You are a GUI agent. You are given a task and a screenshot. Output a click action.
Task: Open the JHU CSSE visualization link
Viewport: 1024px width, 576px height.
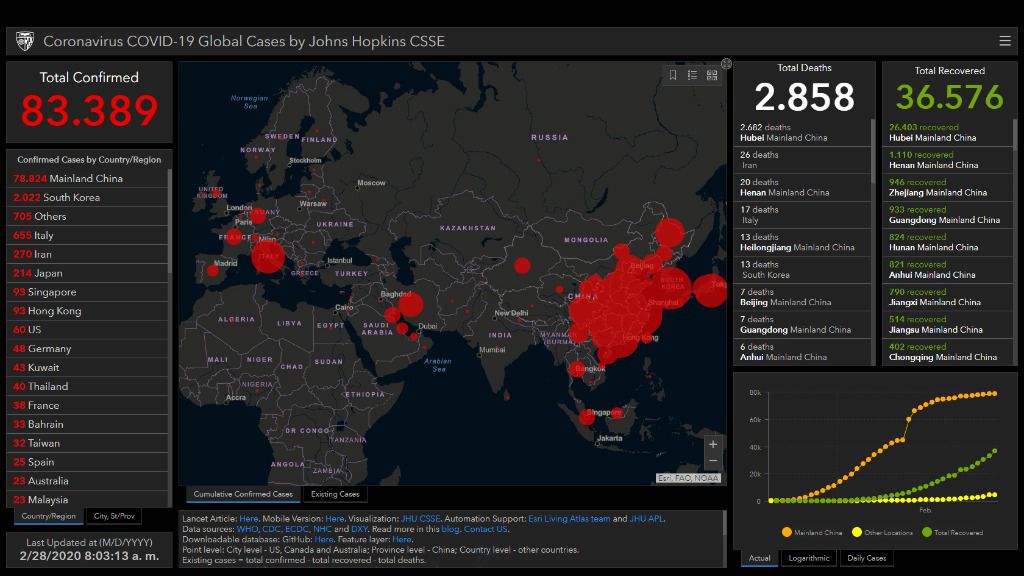pos(421,519)
